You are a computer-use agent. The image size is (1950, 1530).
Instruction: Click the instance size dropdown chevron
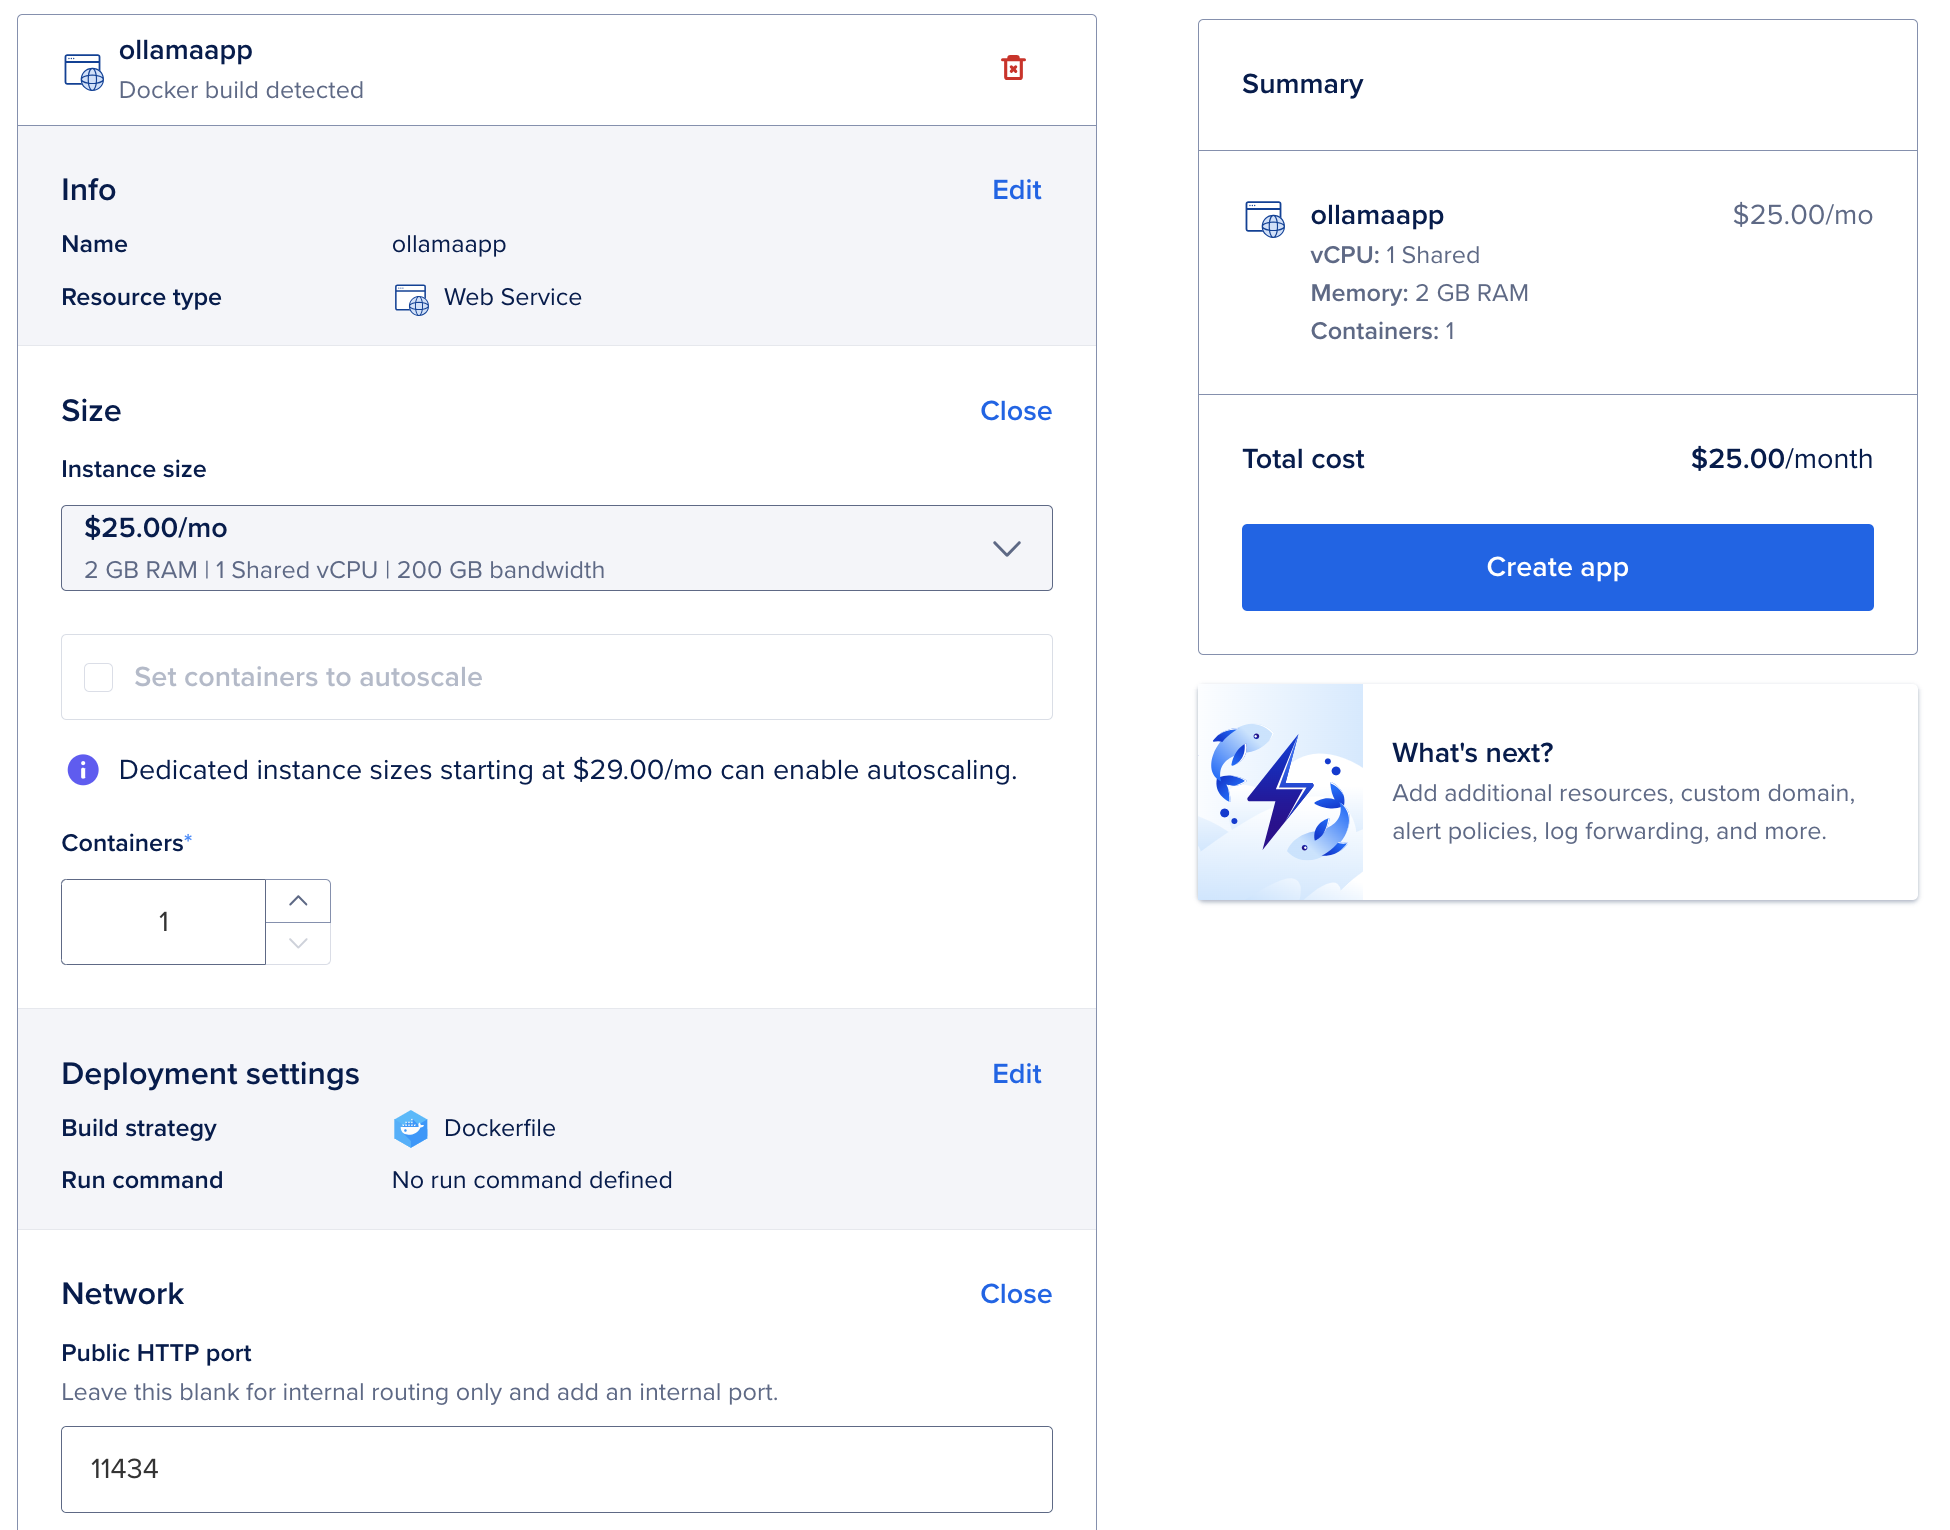[x=1006, y=548]
